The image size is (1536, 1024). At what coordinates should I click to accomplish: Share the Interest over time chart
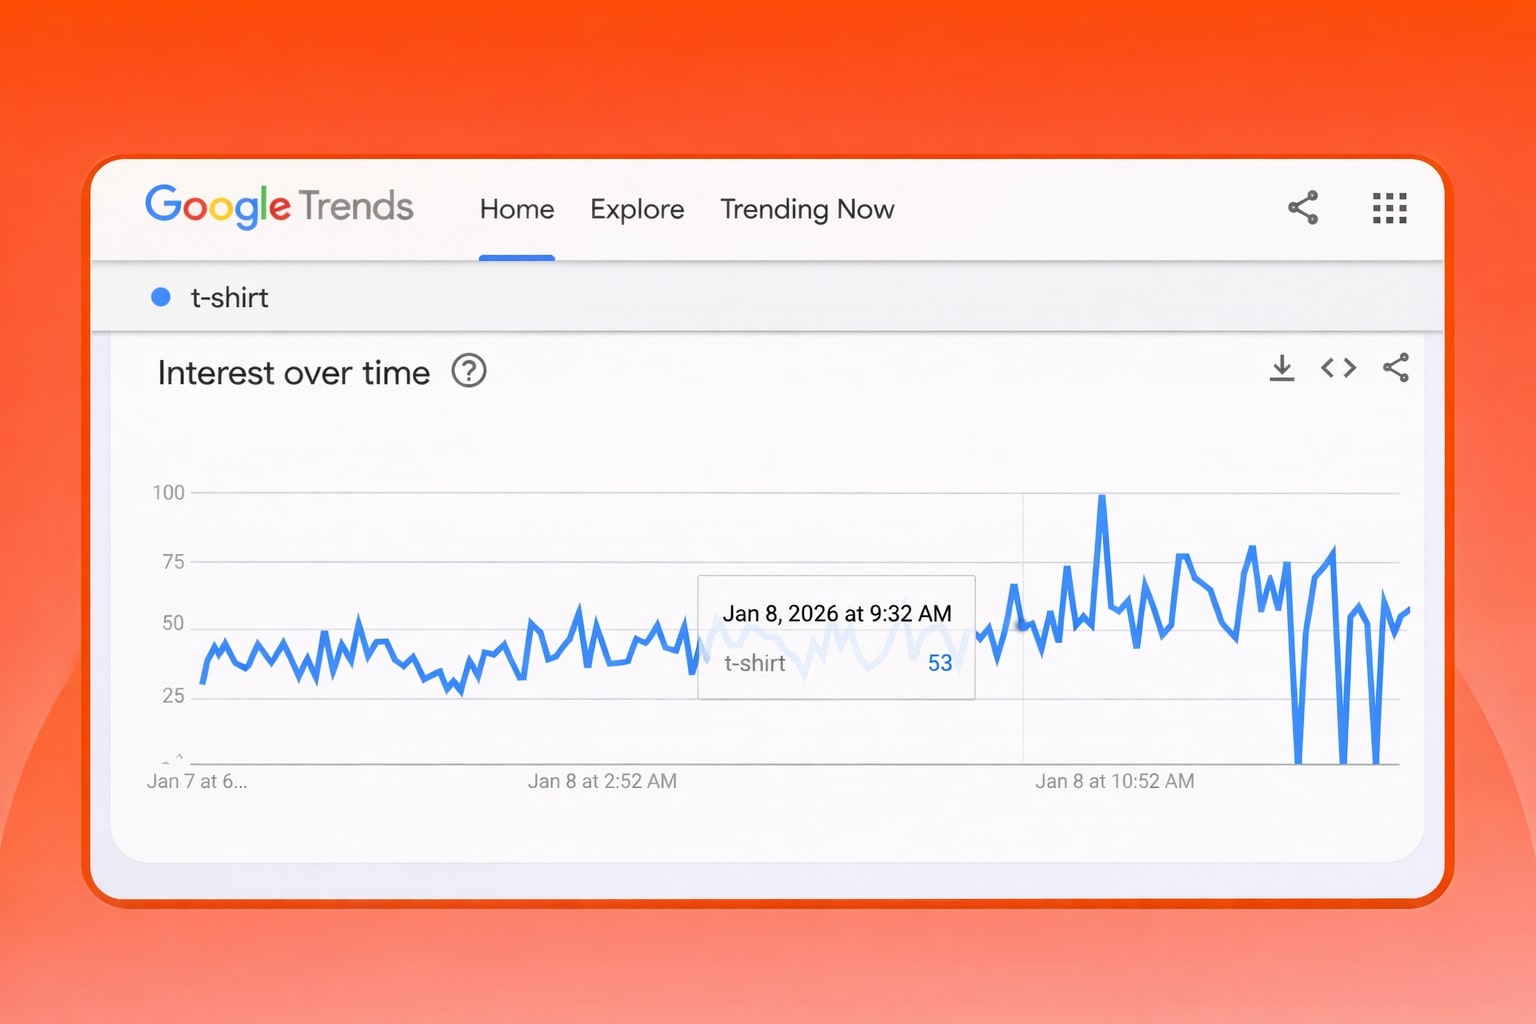[1396, 368]
